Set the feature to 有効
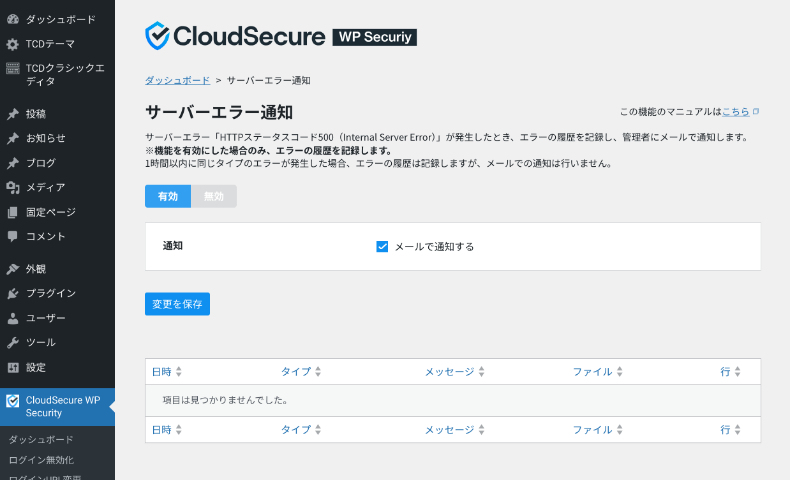790x480 pixels. pyautogui.click(x=168, y=196)
